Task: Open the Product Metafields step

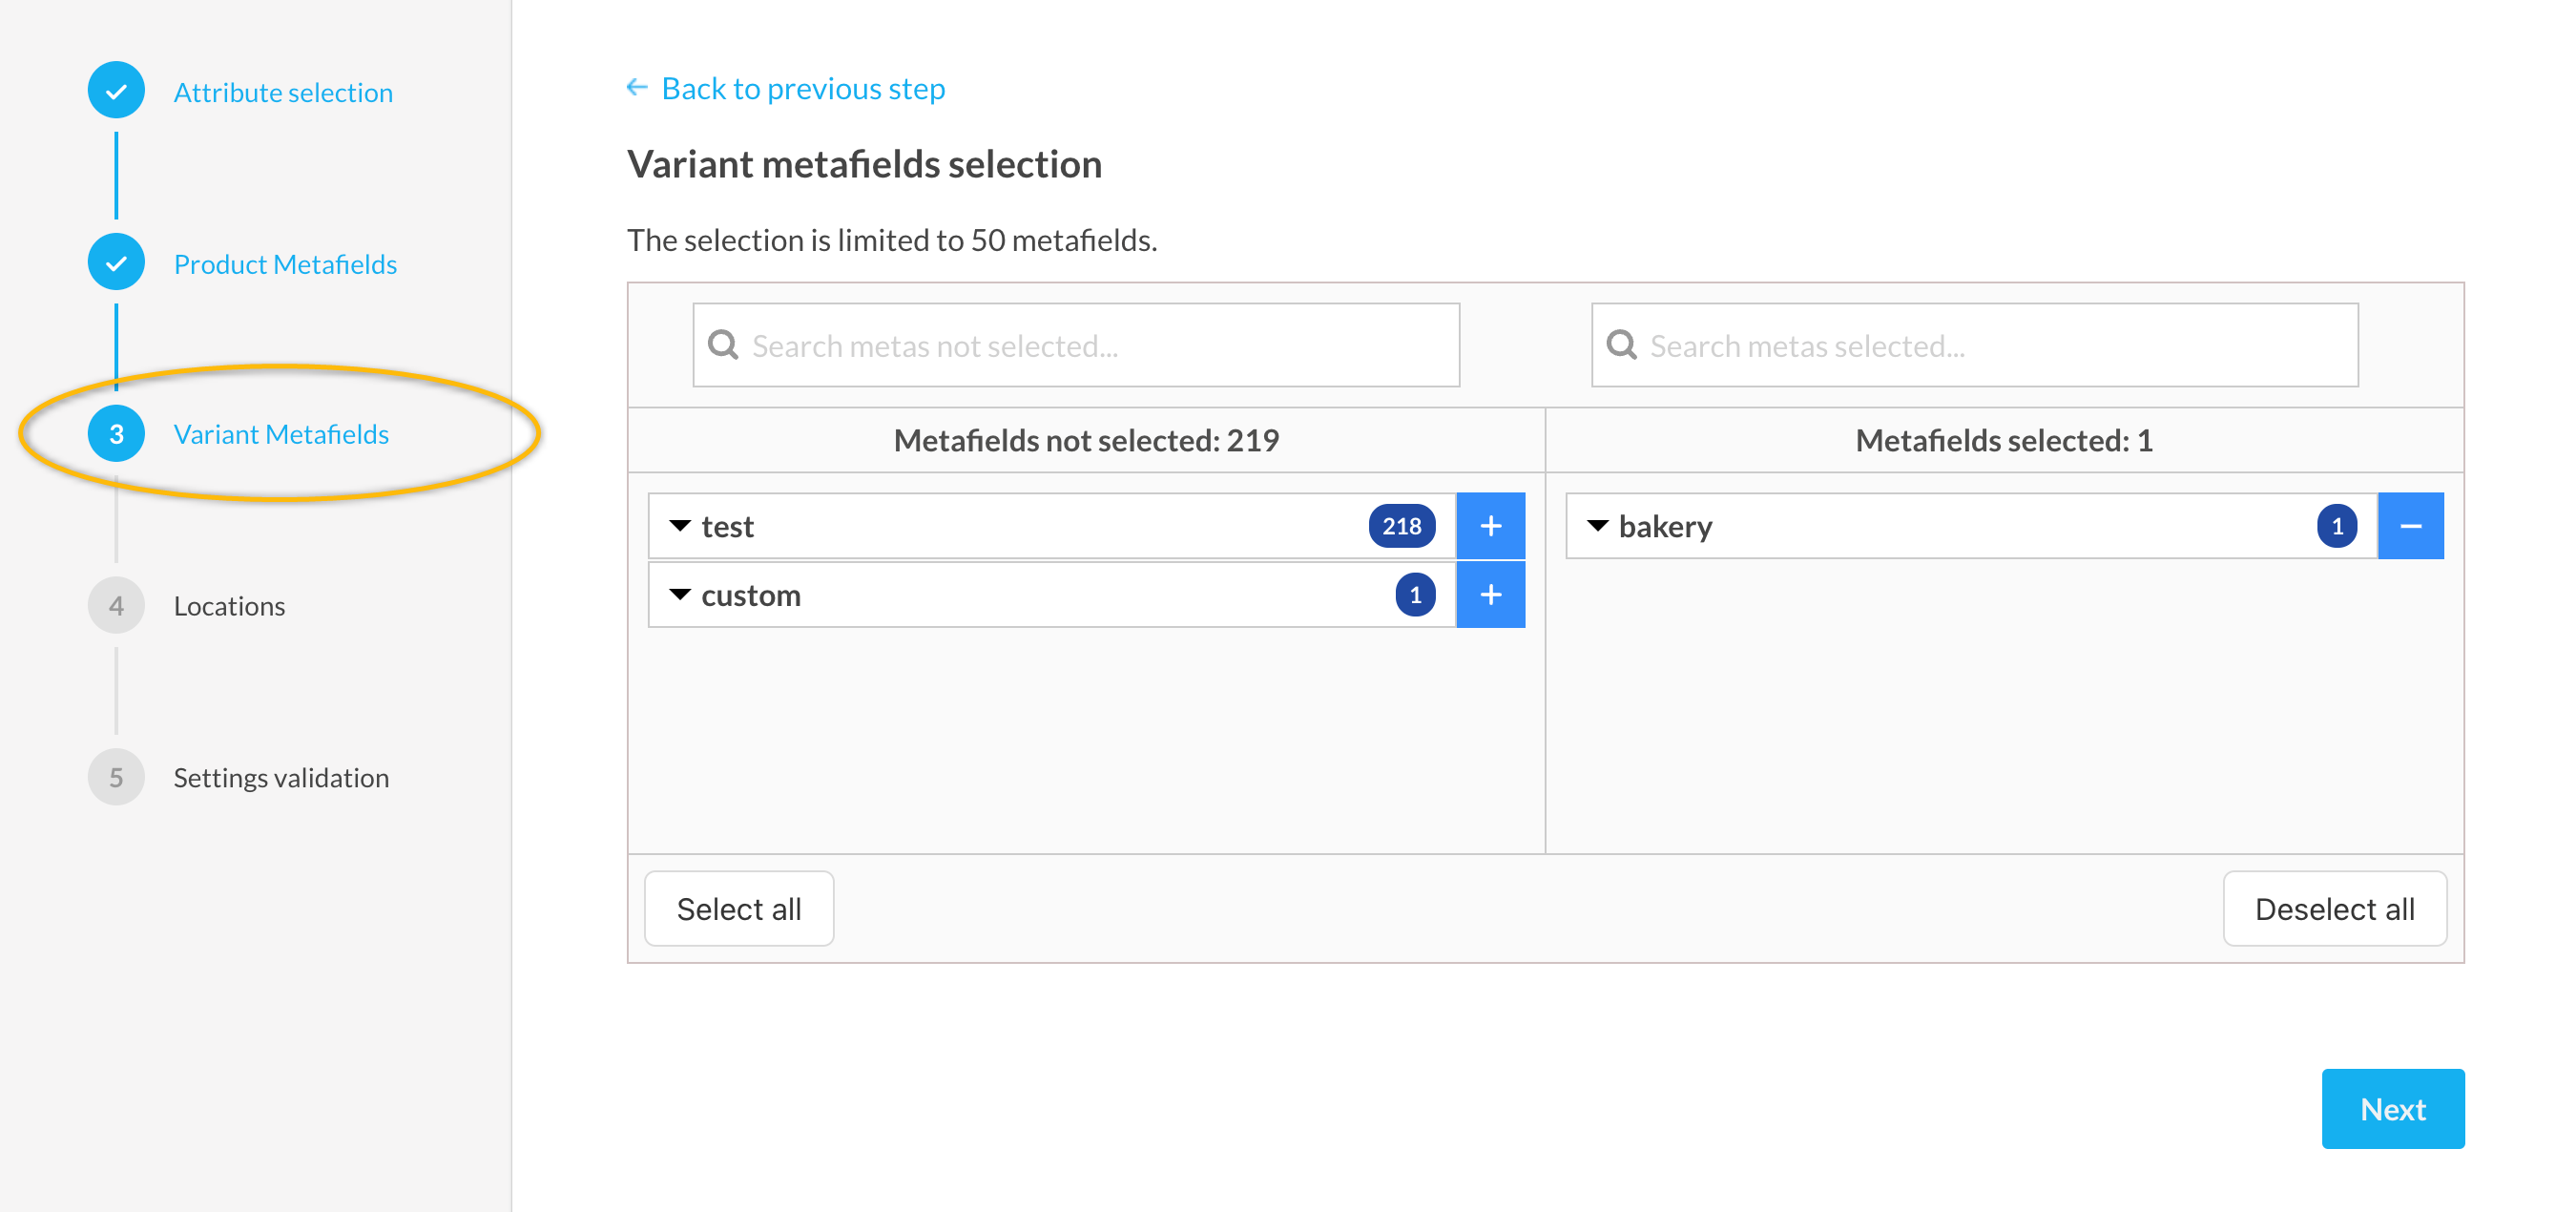Action: click(x=285, y=264)
